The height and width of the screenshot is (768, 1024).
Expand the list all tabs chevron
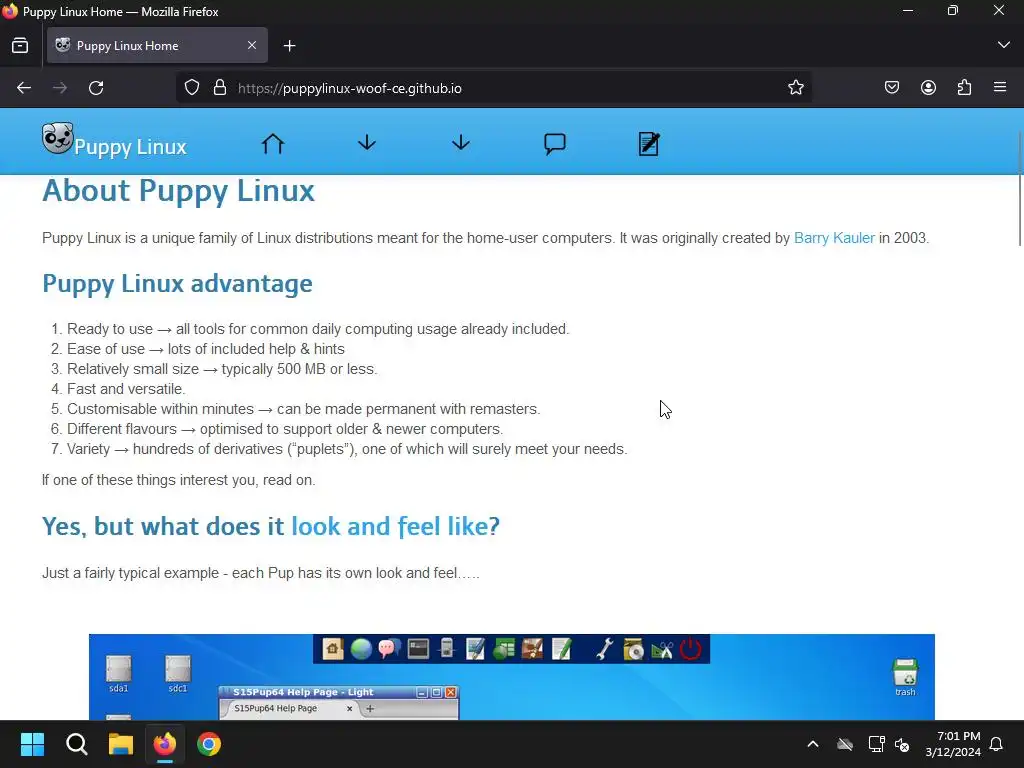(x=1004, y=45)
